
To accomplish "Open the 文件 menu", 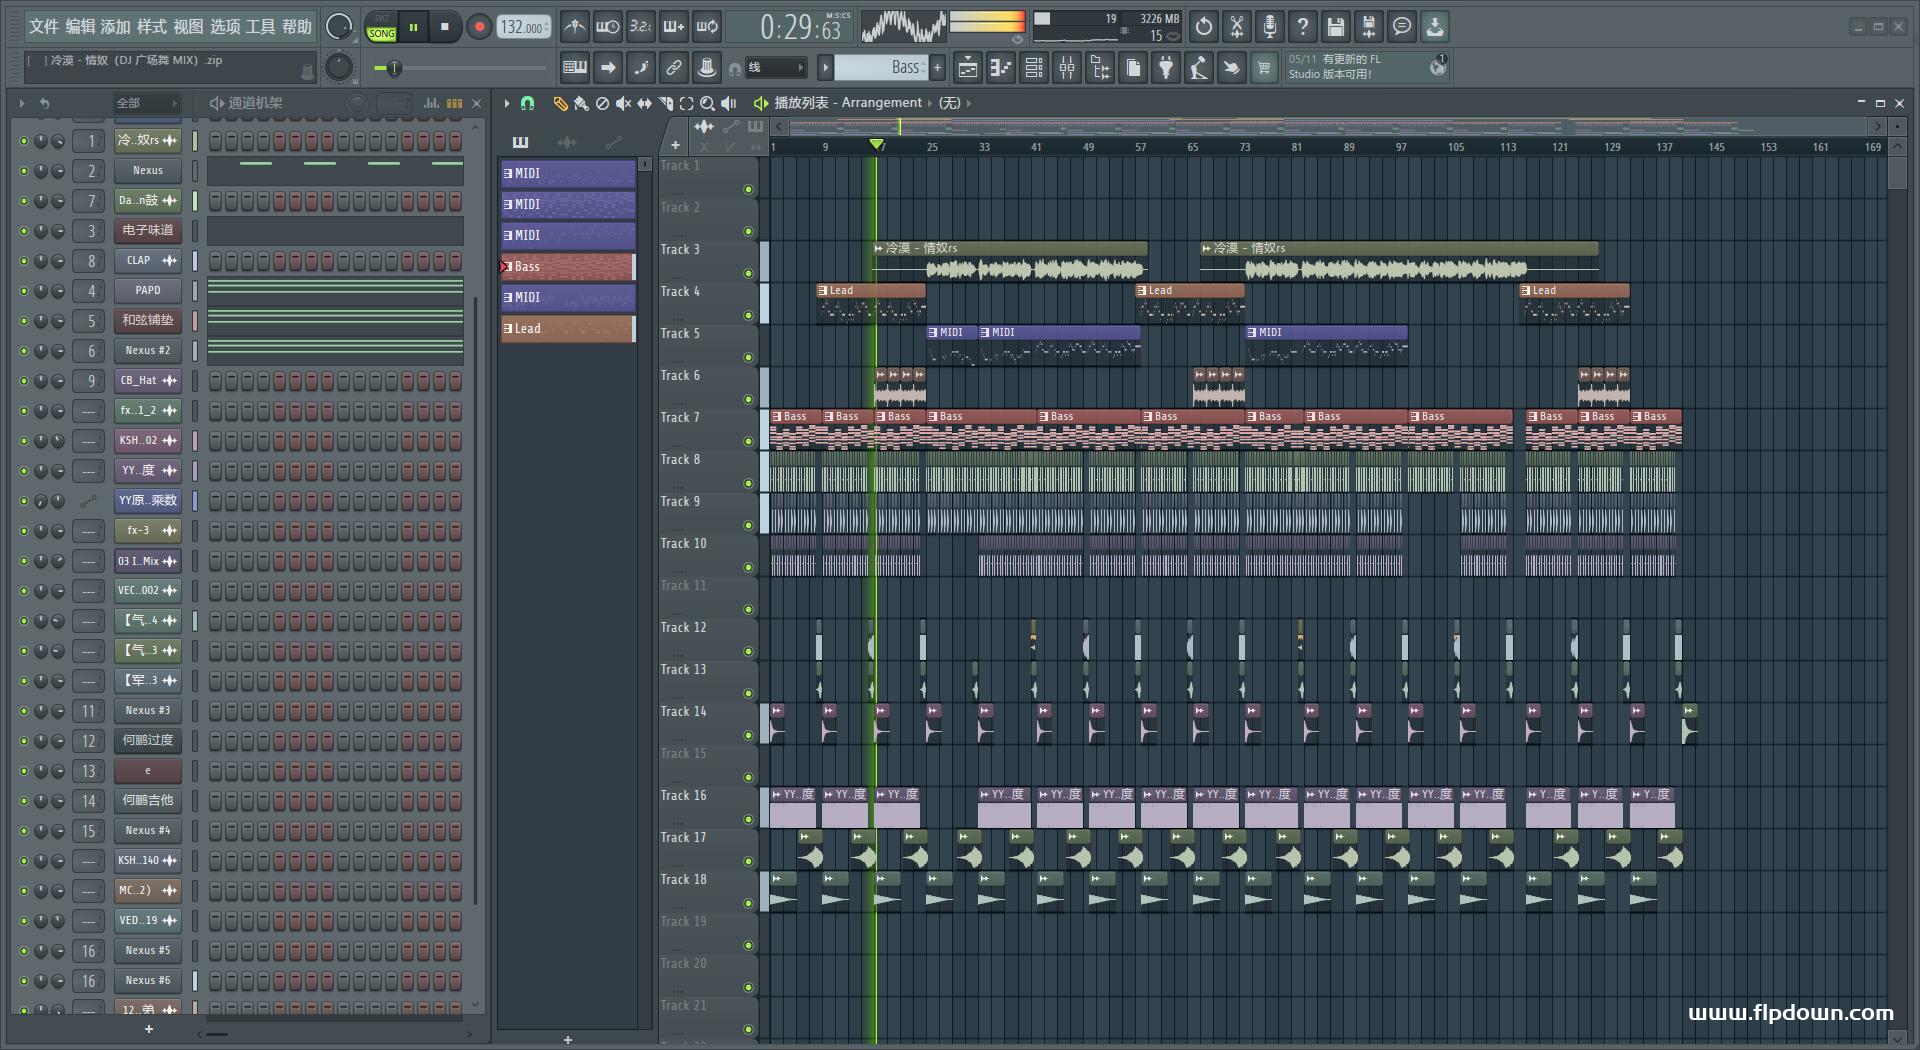I will point(44,27).
